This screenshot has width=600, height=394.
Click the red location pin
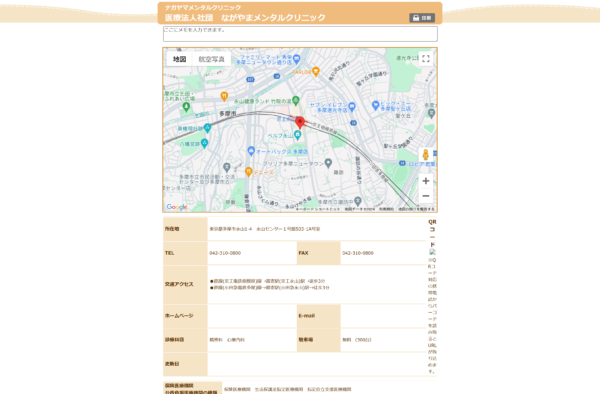pyautogui.click(x=300, y=122)
